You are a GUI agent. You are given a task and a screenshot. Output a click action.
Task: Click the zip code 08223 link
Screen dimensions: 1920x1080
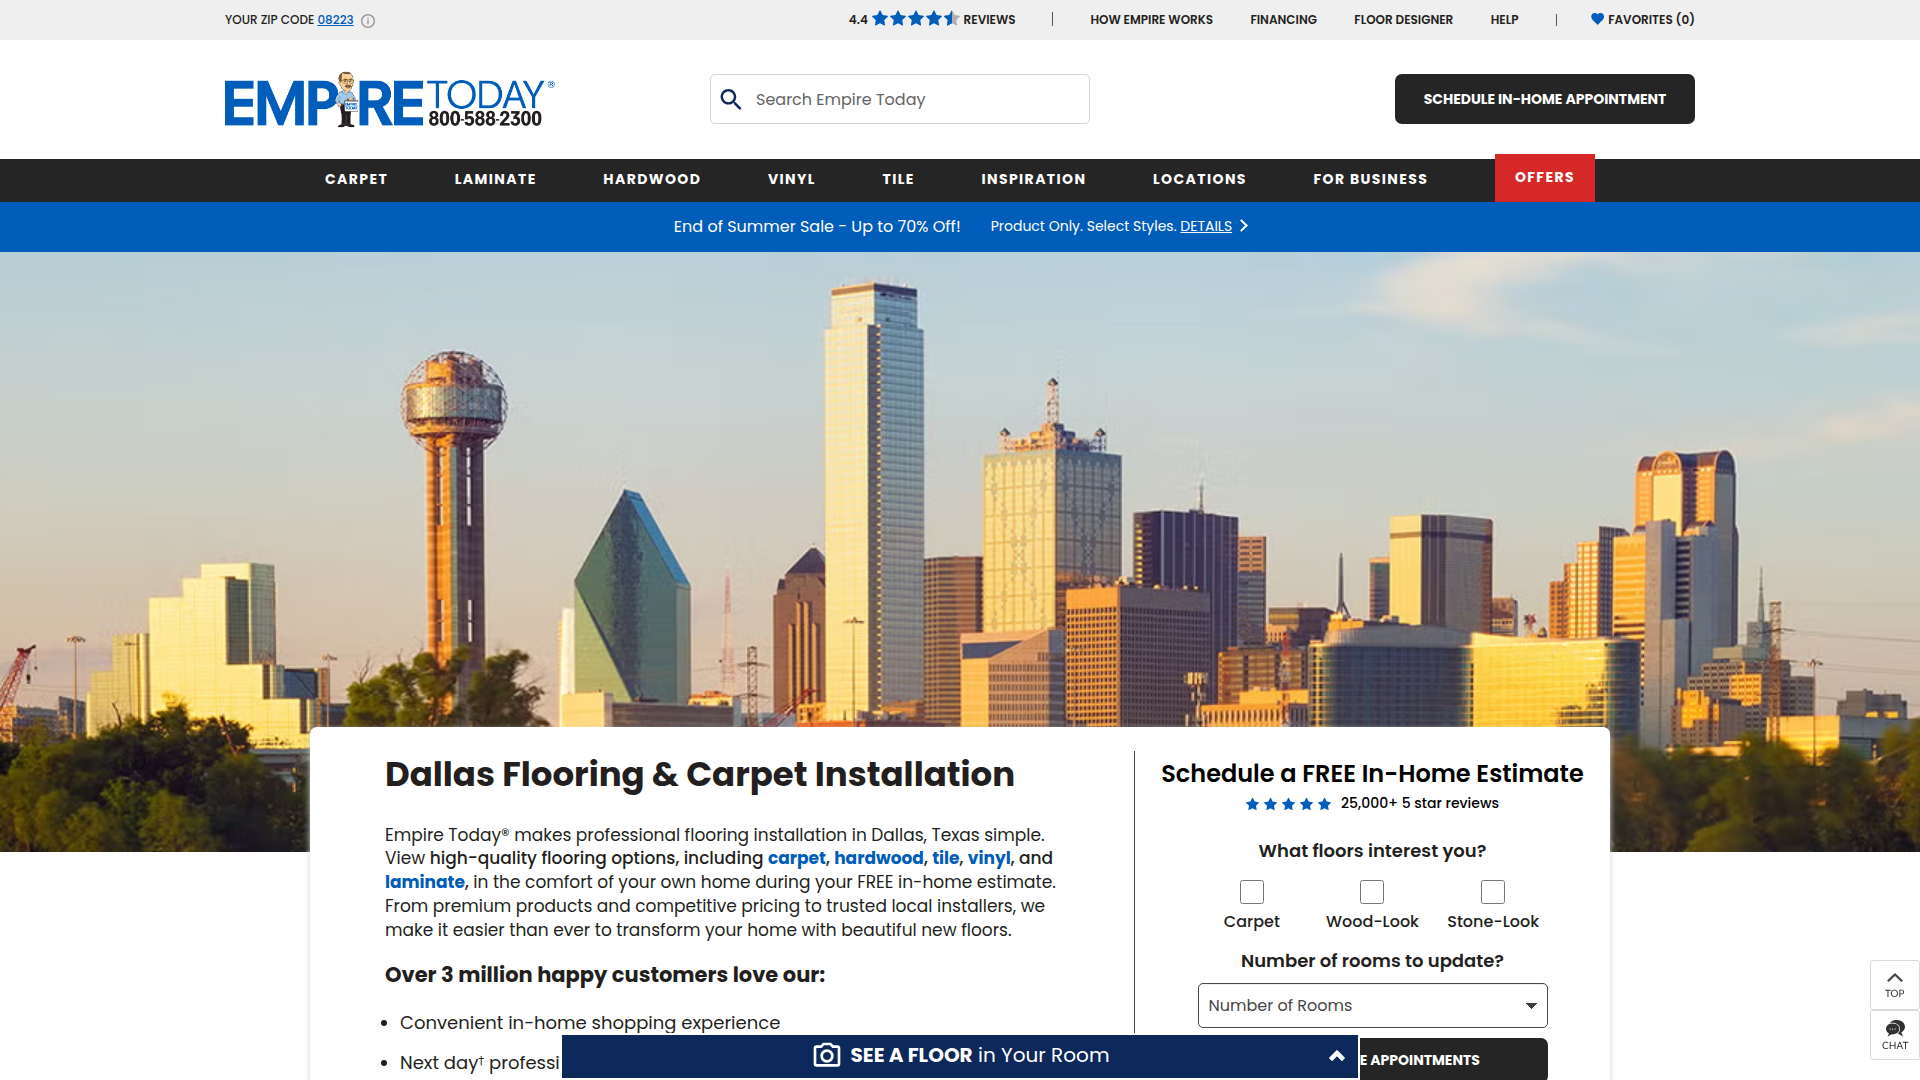tap(336, 20)
